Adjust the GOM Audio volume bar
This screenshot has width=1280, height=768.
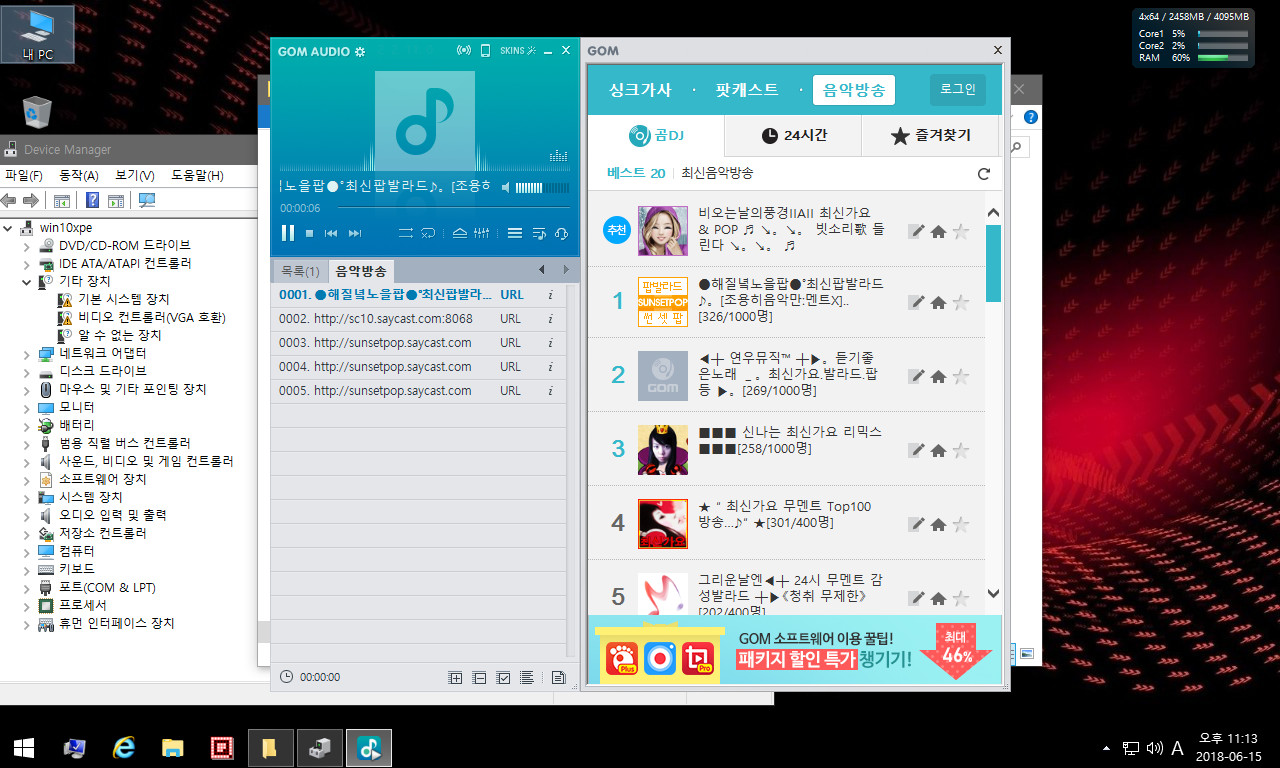click(x=542, y=187)
